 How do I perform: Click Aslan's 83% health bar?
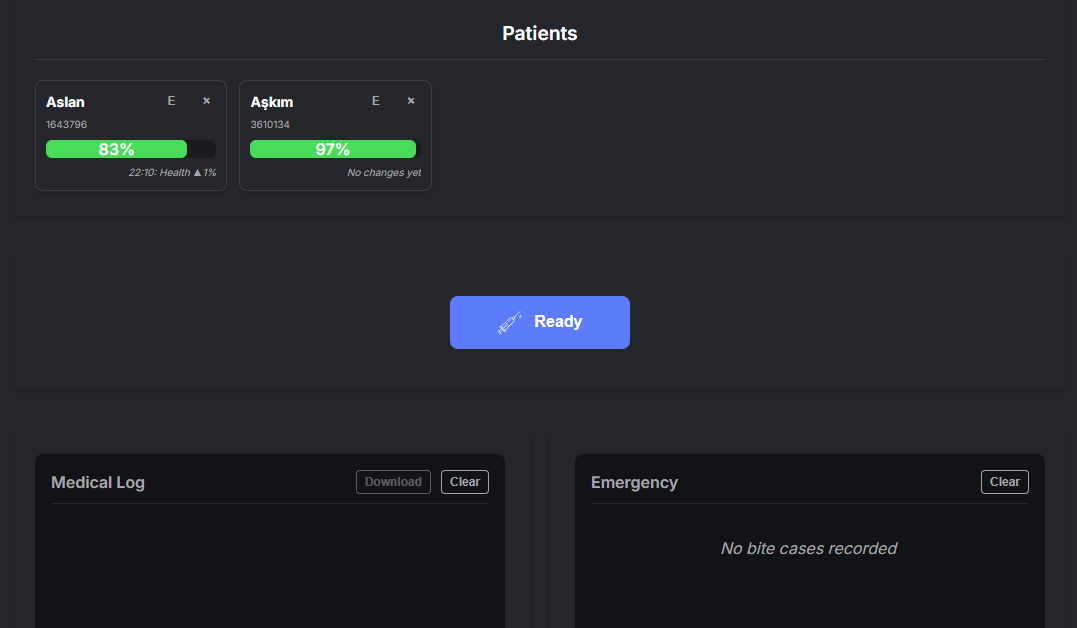click(131, 149)
